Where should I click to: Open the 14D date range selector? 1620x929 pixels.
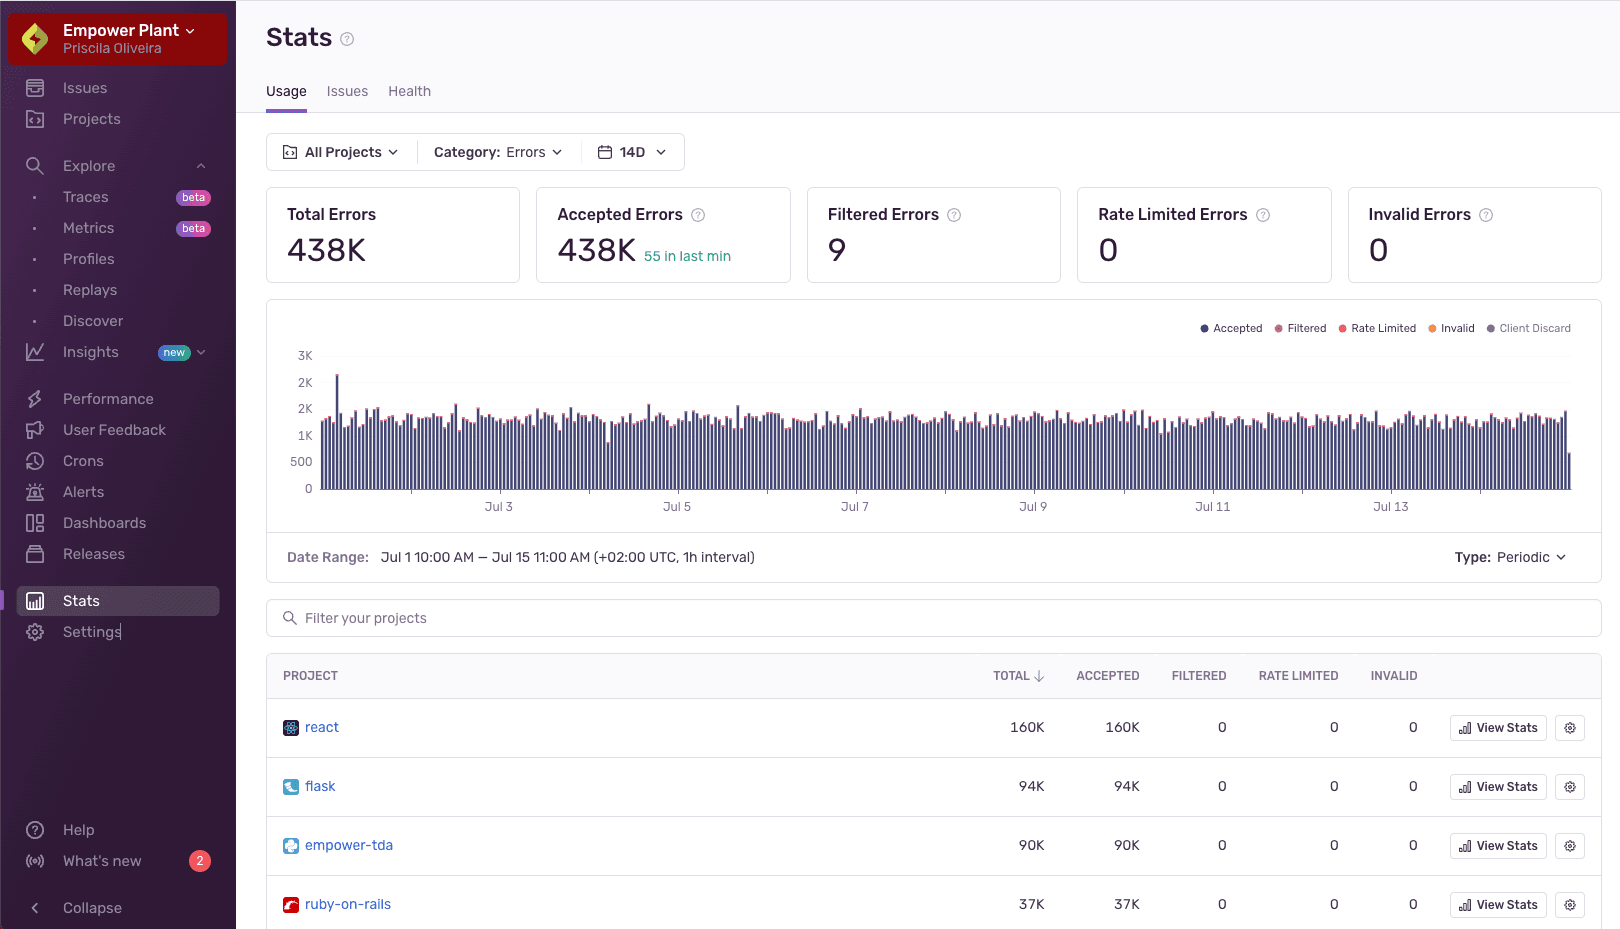point(631,152)
